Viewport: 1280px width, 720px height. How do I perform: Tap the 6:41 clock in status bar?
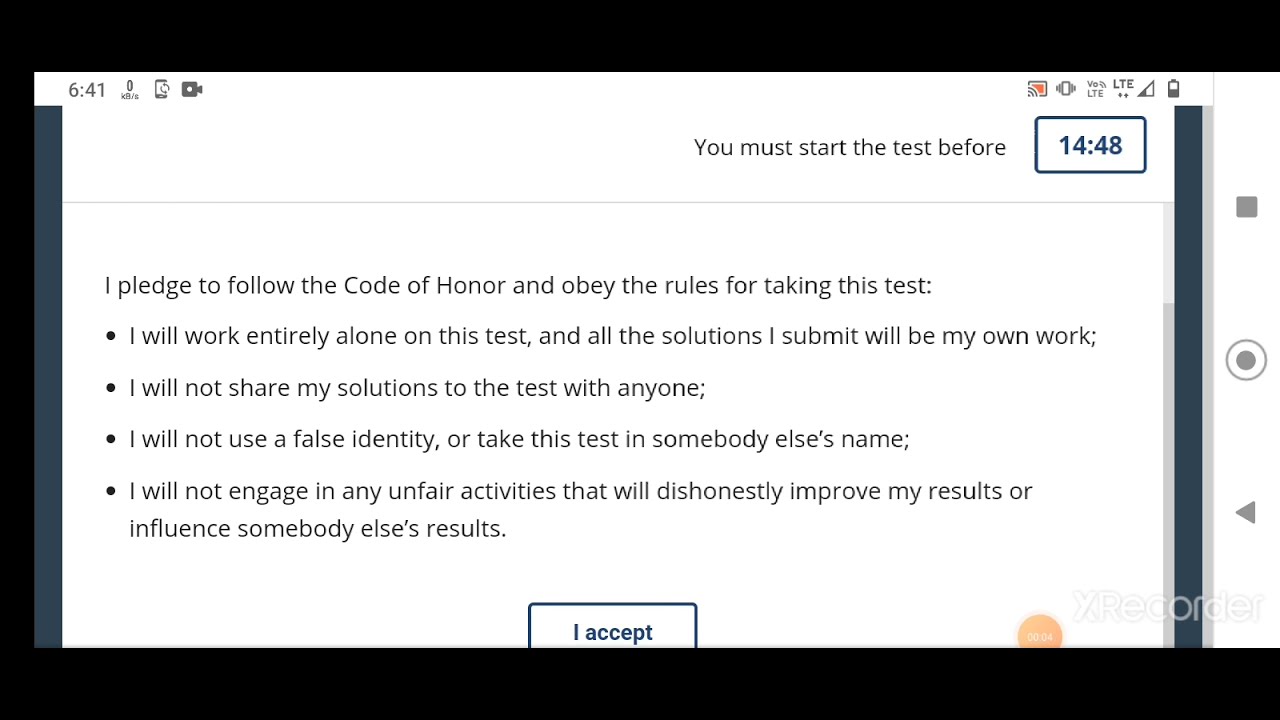[87, 90]
